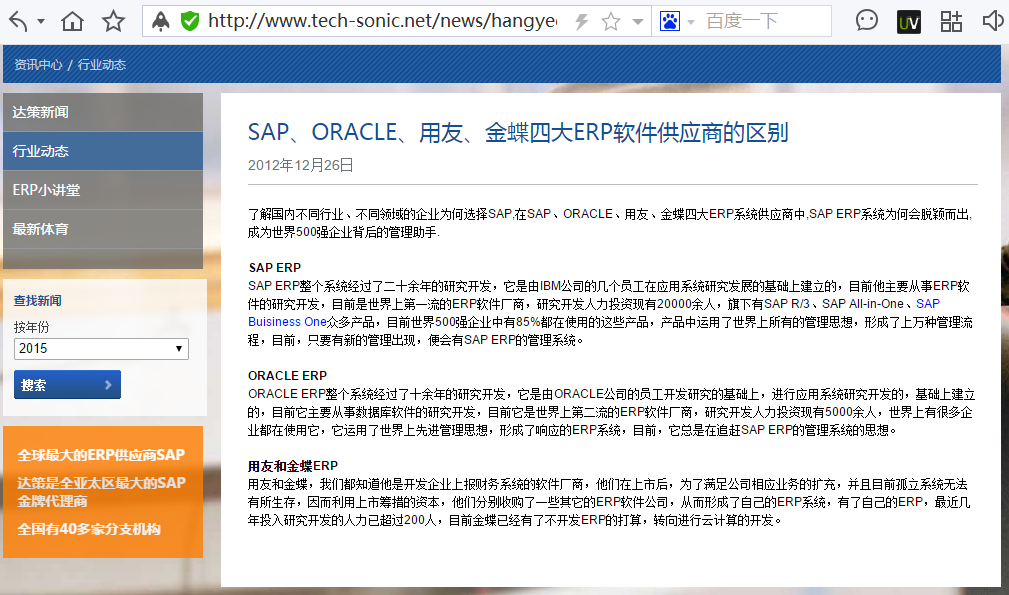Click the rocket icon in address bar
Viewport: 1009px width, 595px height.
coord(160,21)
